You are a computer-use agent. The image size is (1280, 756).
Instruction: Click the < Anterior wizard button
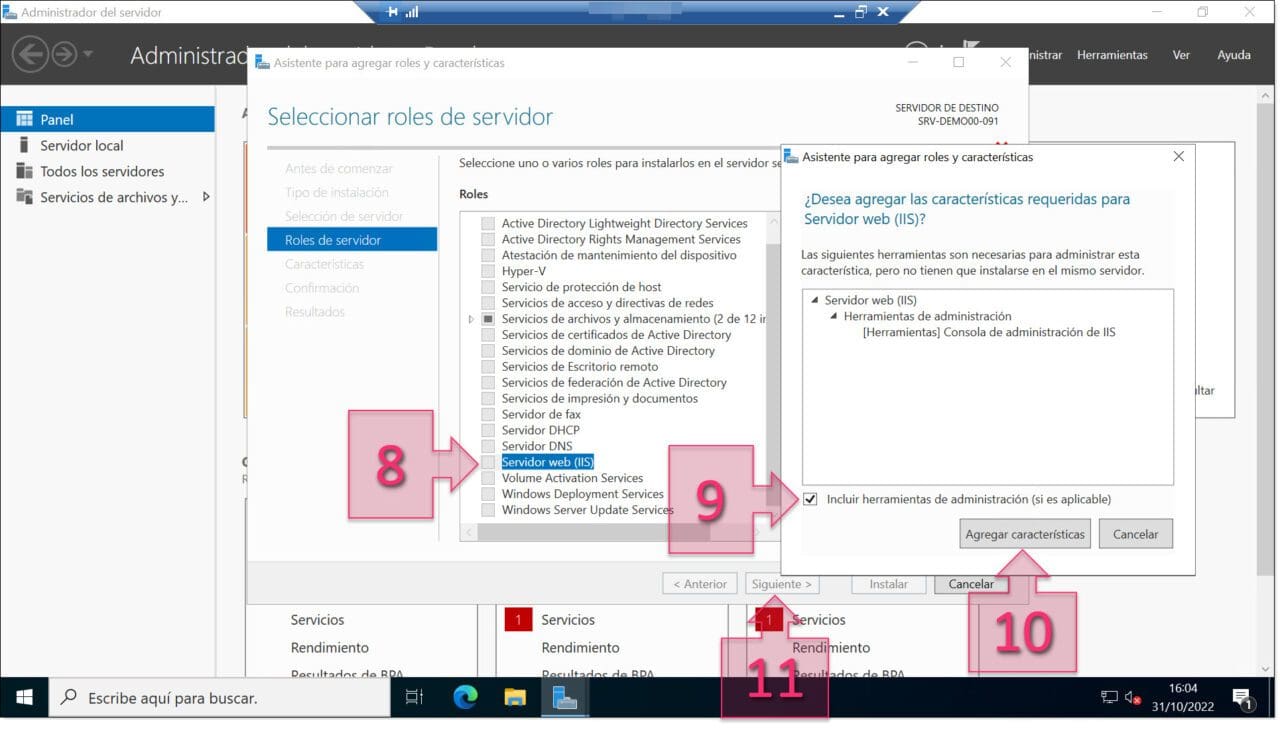pyautogui.click(x=700, y=584)
